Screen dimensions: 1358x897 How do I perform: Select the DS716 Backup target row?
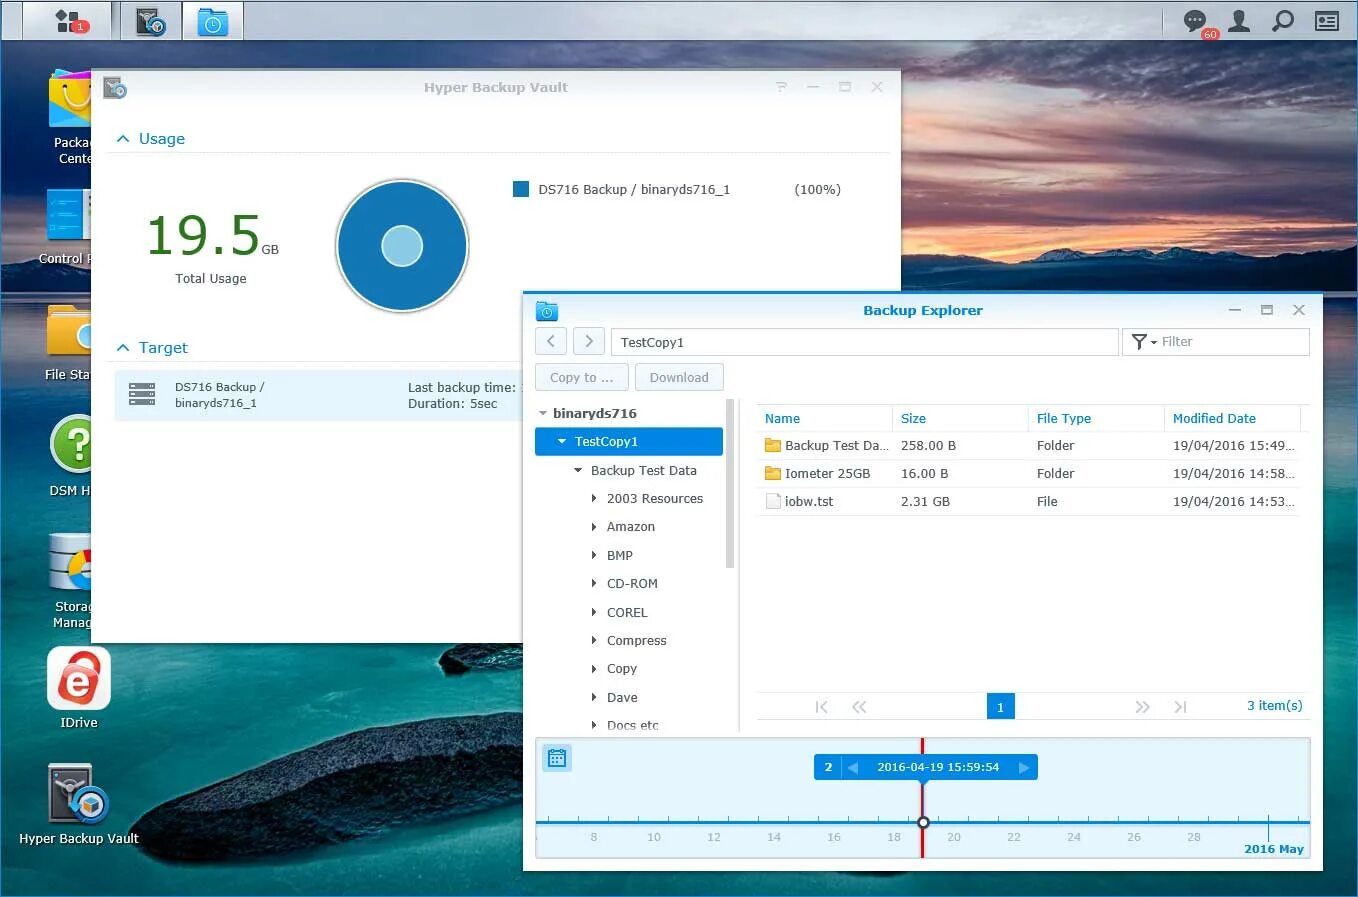tap(318, 395)
